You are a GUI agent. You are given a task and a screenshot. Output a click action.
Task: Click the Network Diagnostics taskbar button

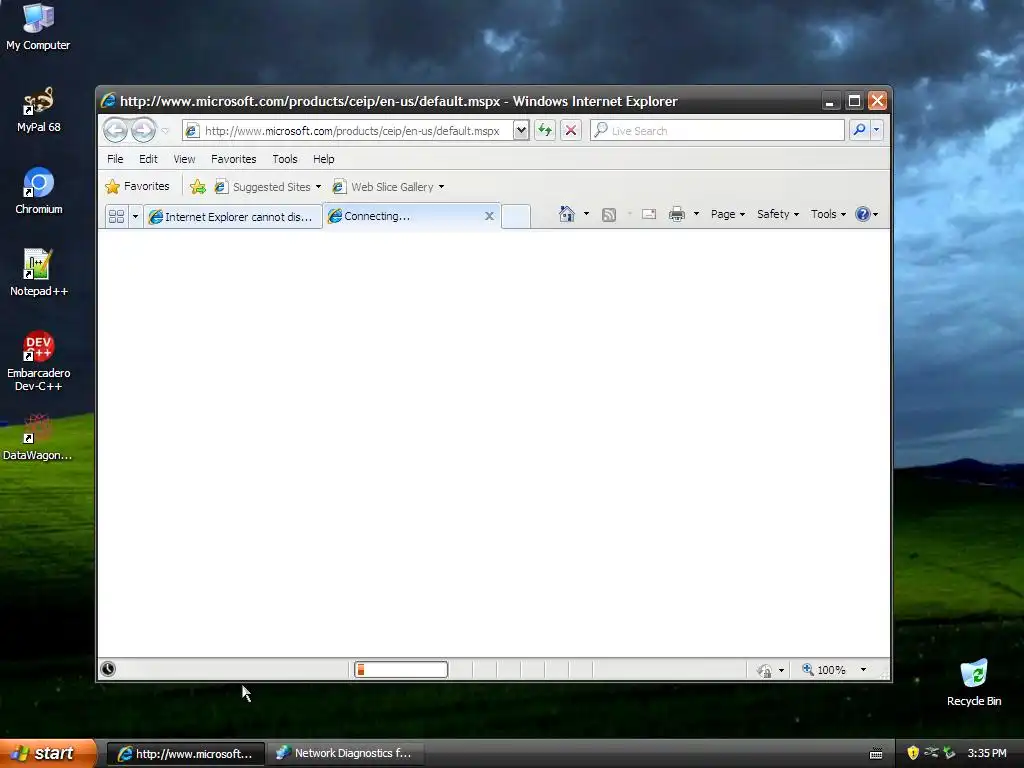(346, 754)
